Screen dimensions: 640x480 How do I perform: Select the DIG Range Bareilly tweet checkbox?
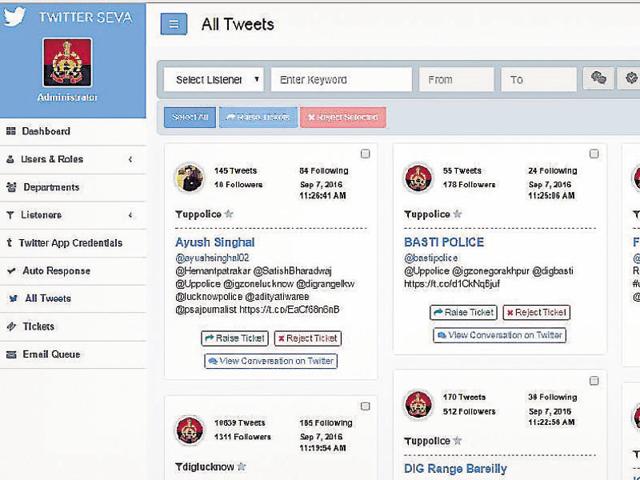coord(594,381)
